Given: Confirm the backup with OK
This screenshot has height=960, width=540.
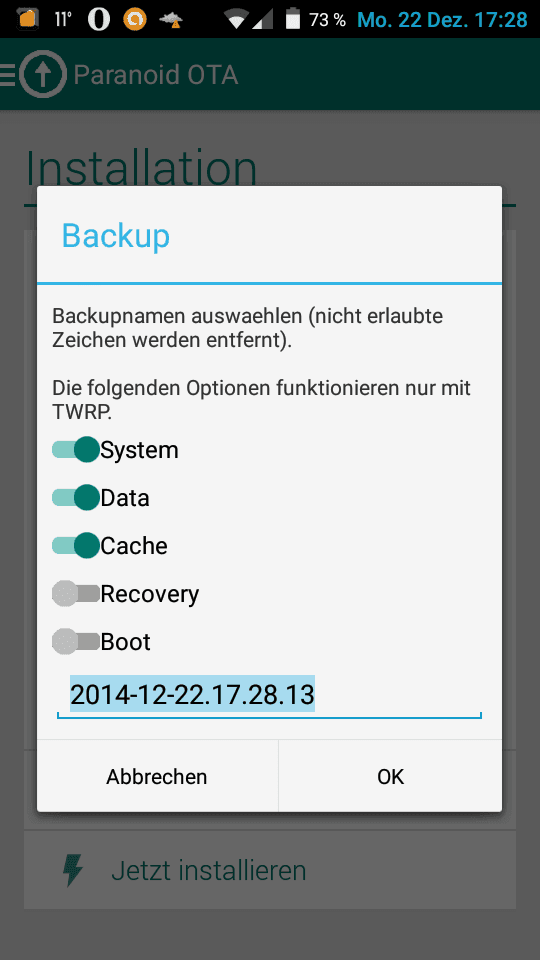Looking at the screenshot, I should (391, 776).
